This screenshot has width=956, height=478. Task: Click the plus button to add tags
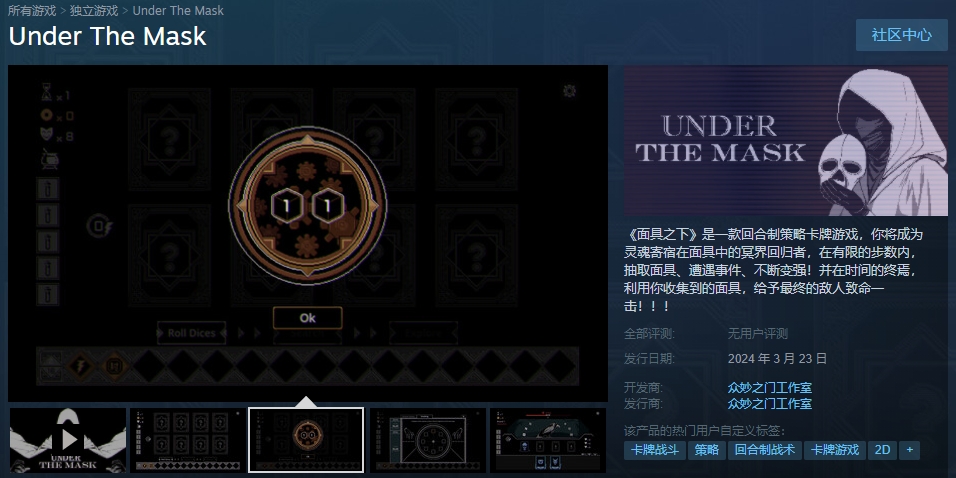point(910,450)
